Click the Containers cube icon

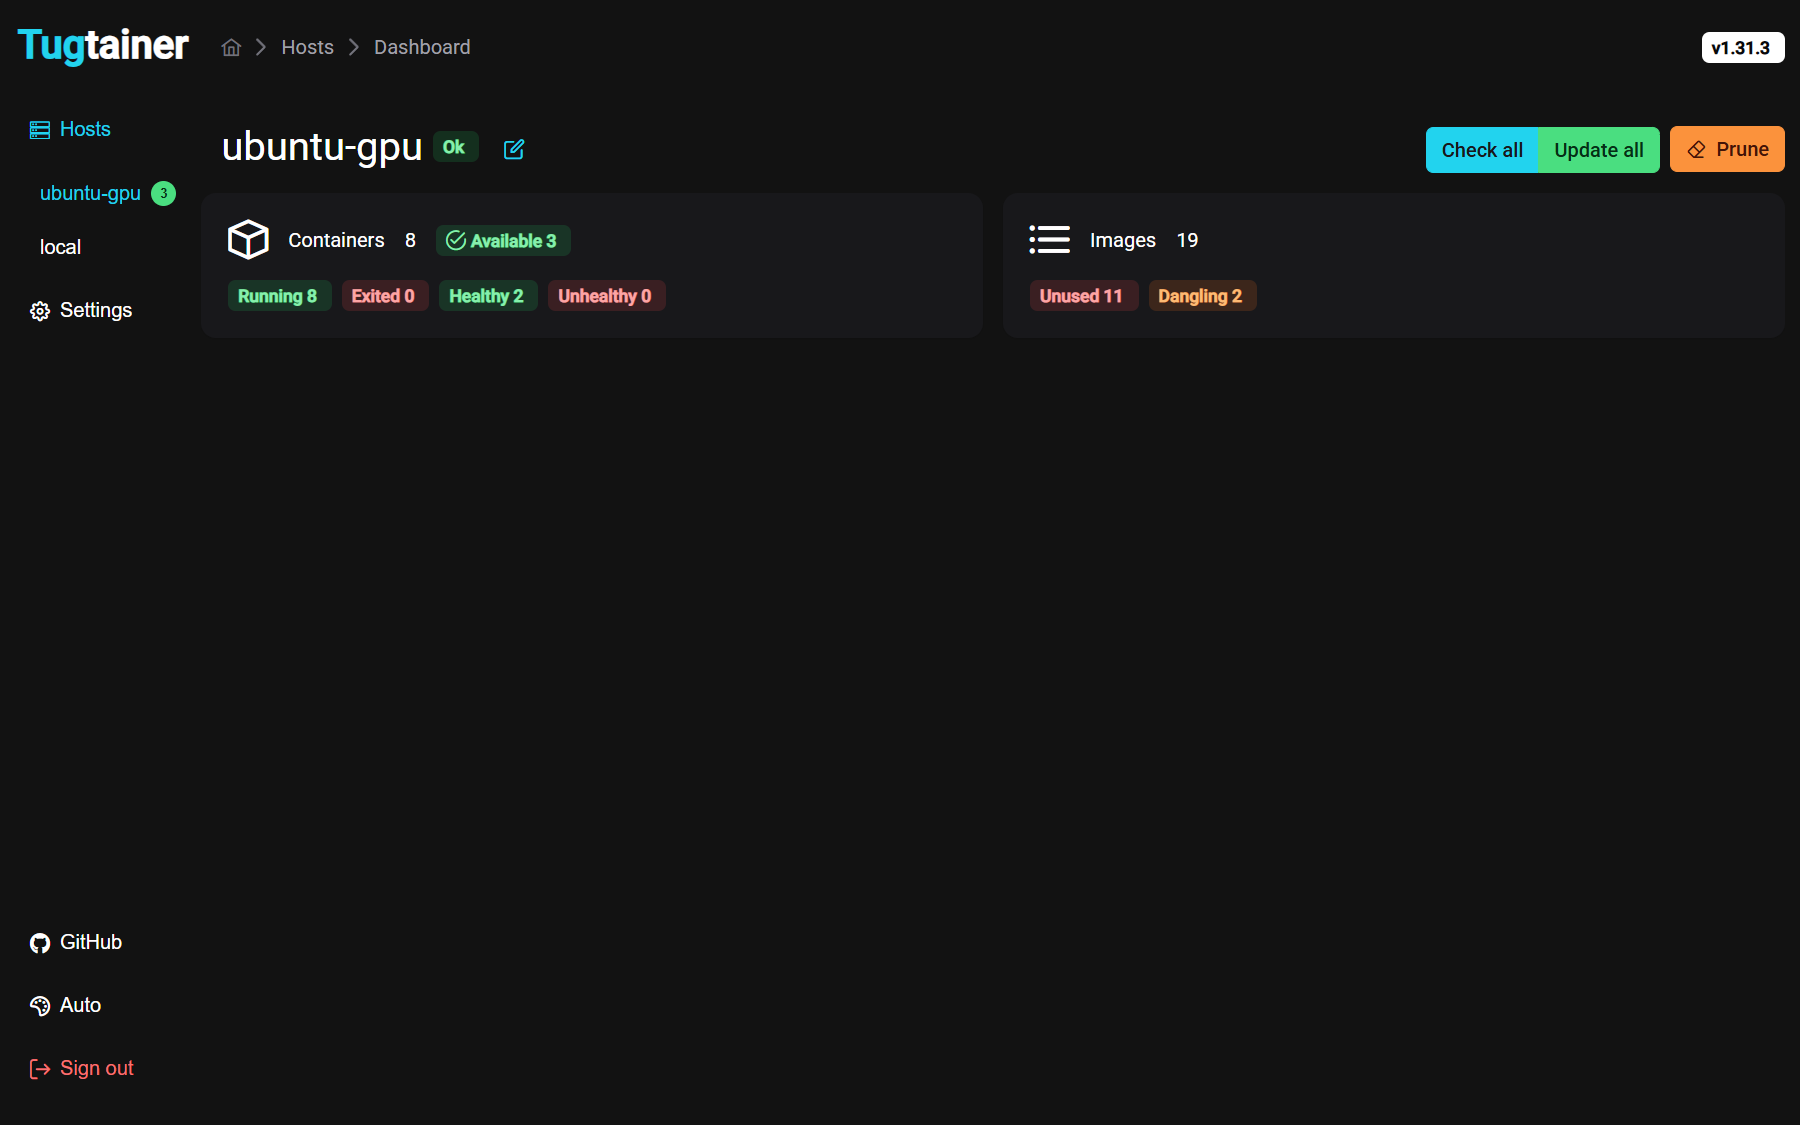[x=248, y=240]
